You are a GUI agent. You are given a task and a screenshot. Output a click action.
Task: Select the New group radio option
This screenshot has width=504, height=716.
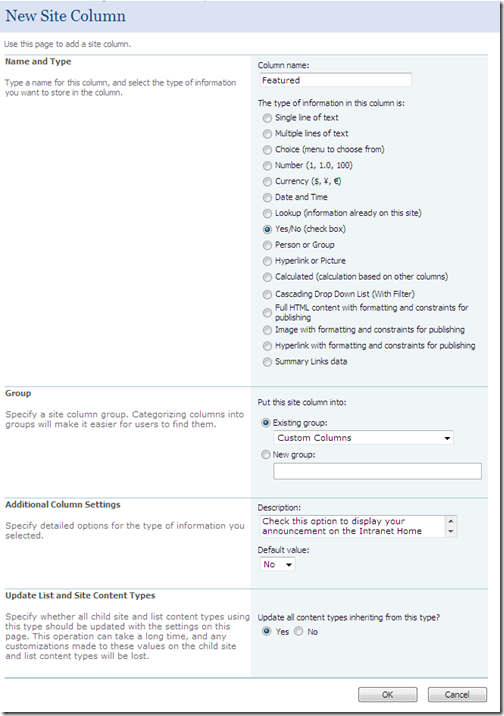[266, 455]
